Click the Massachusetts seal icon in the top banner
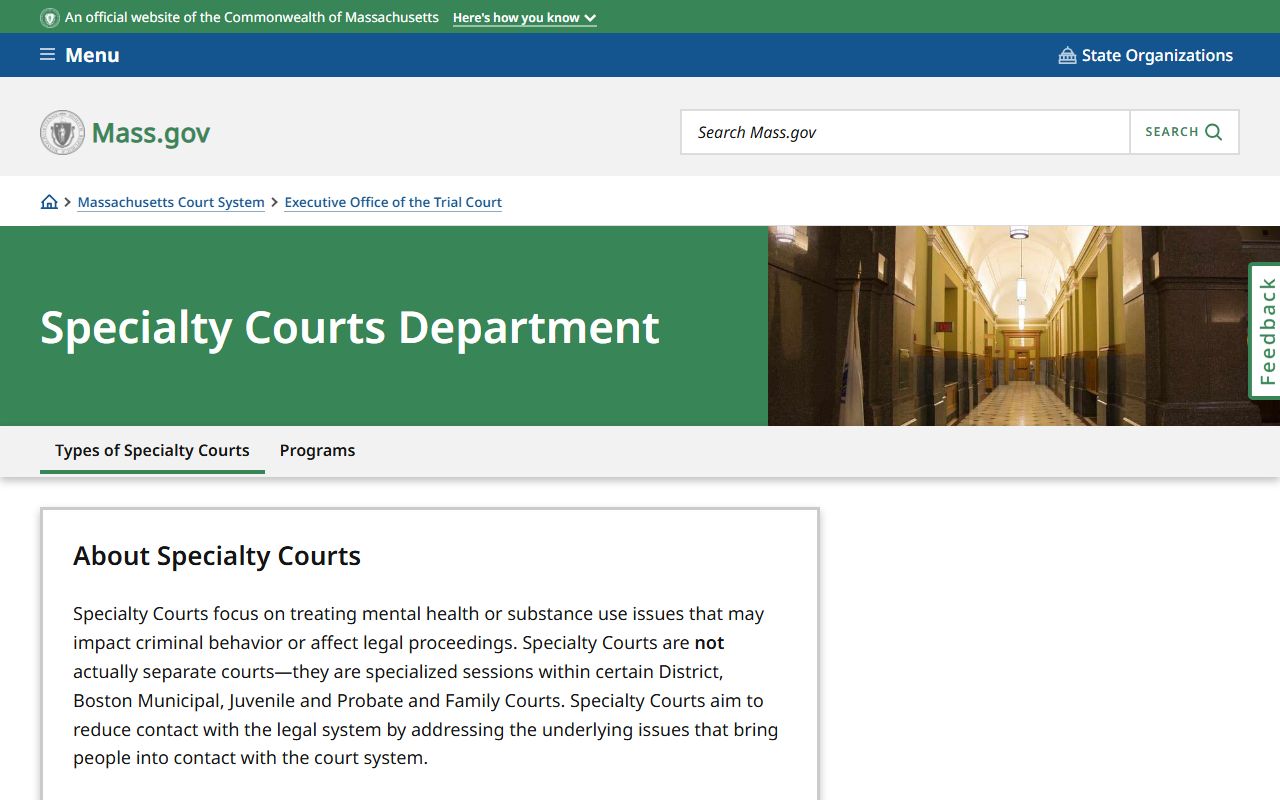 pos(49,18)
